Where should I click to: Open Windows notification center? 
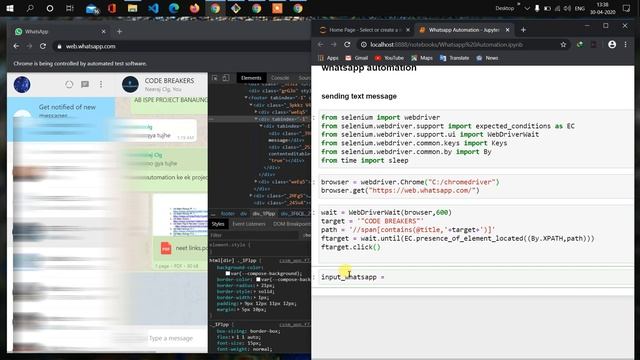pos(627,9)
